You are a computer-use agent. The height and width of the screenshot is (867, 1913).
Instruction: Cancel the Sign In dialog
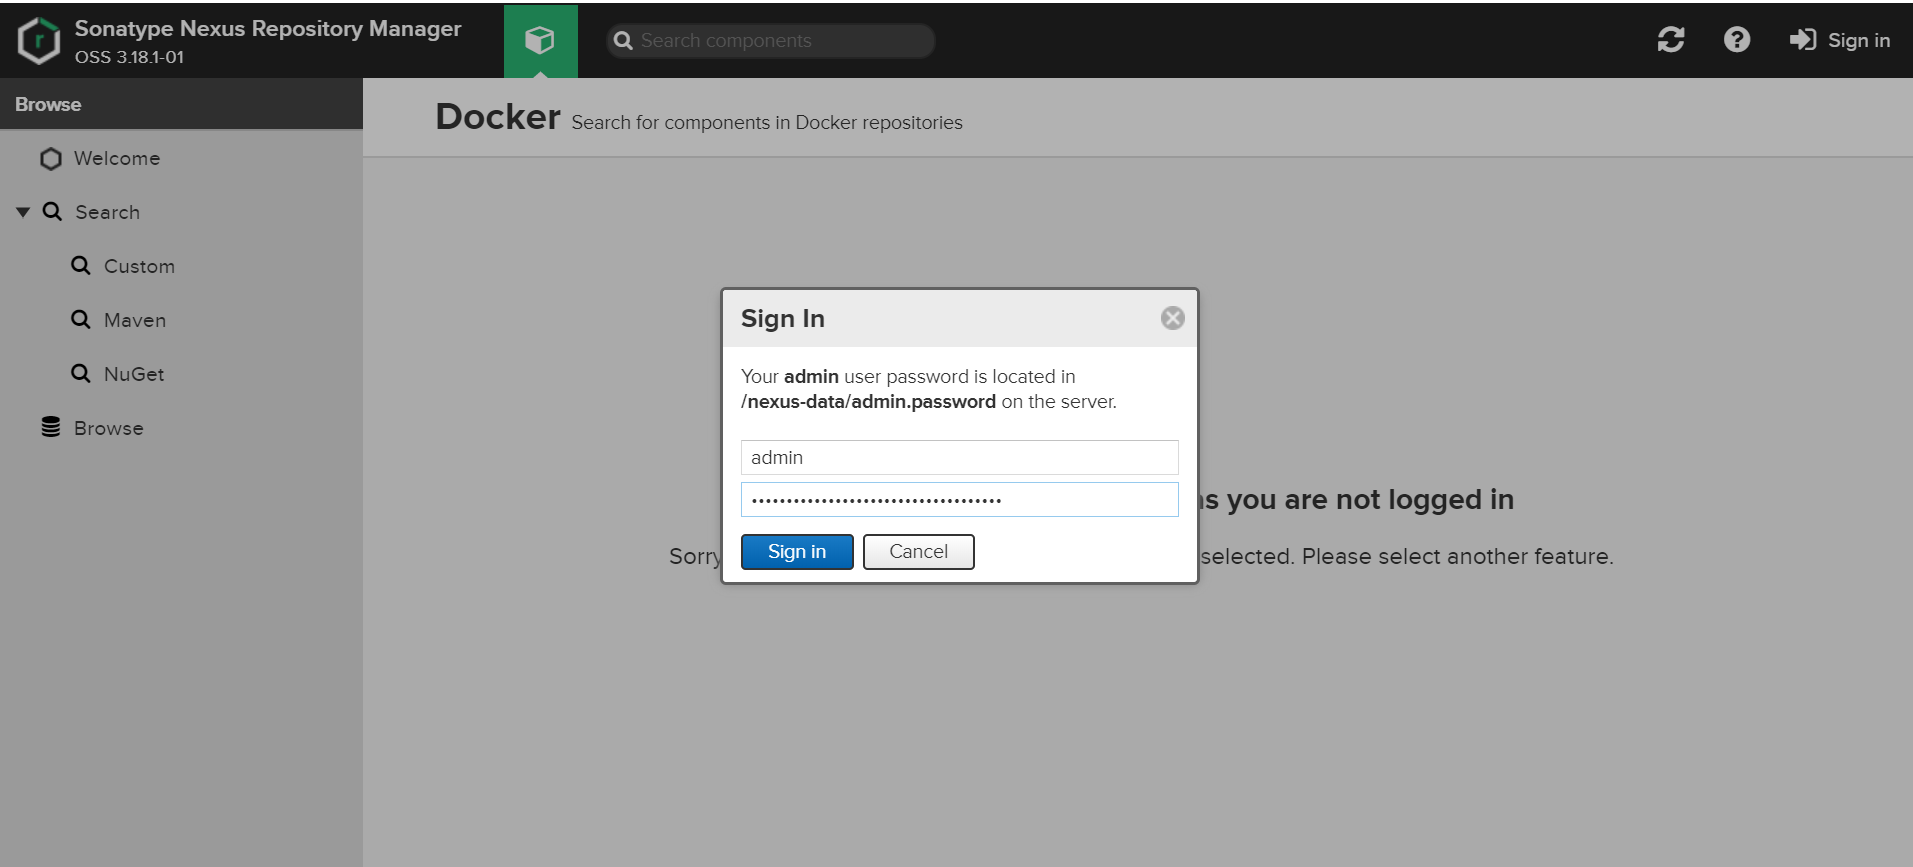tap(919, 552)
